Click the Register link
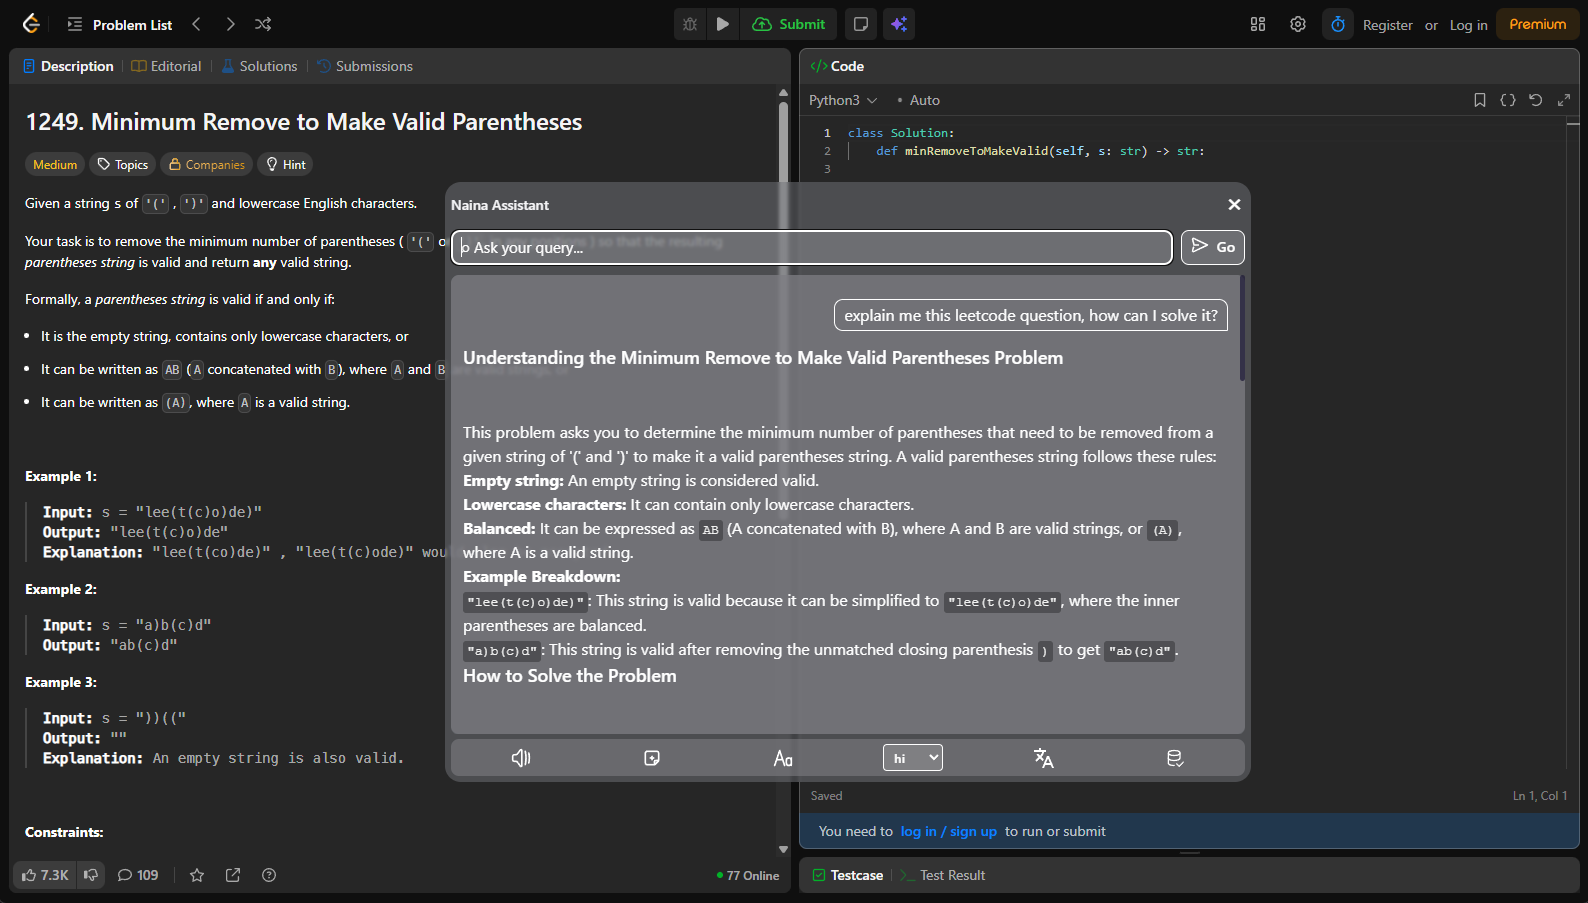Viewport: 1588px width, 903px height. [1388, 25]
